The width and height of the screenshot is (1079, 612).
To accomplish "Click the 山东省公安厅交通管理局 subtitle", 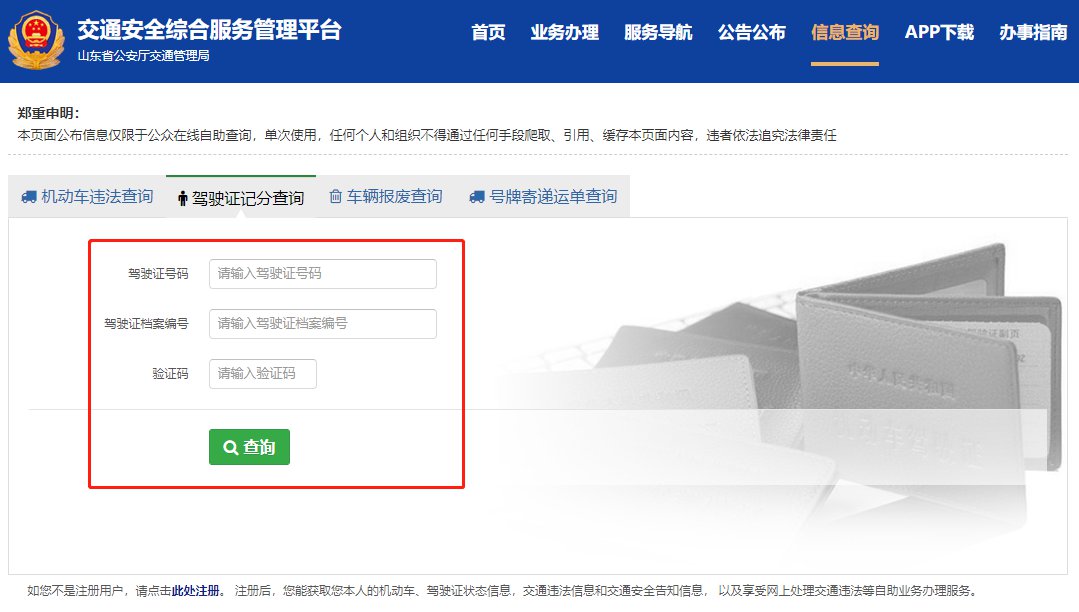I will (143, 56).
